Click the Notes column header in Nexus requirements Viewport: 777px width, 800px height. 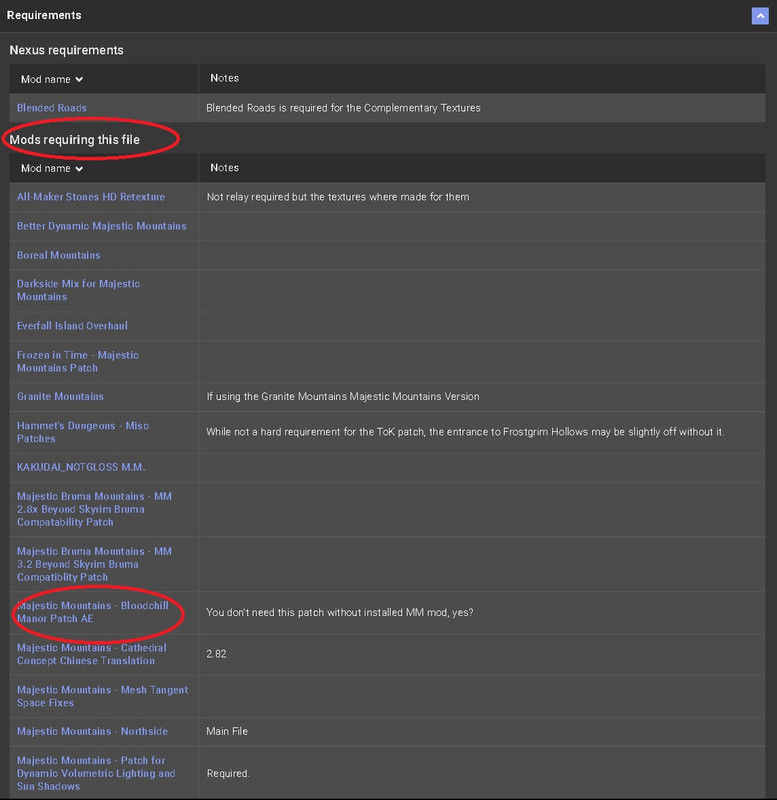[x=224, y=78]
